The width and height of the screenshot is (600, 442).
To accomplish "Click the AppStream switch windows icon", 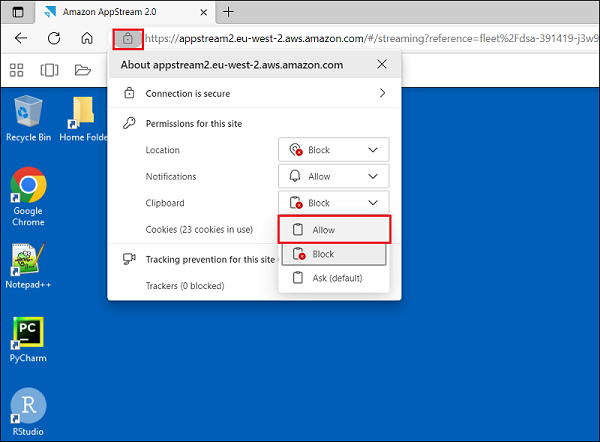I will [x=49, y=70].
